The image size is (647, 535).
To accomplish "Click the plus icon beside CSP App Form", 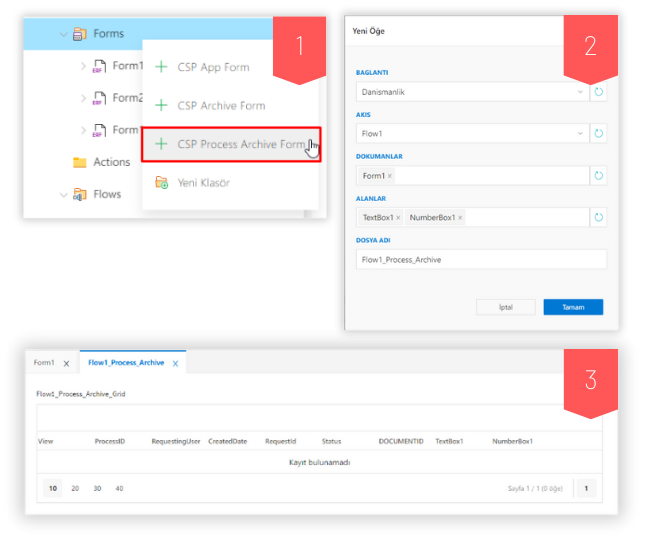I will click(161, 67).
